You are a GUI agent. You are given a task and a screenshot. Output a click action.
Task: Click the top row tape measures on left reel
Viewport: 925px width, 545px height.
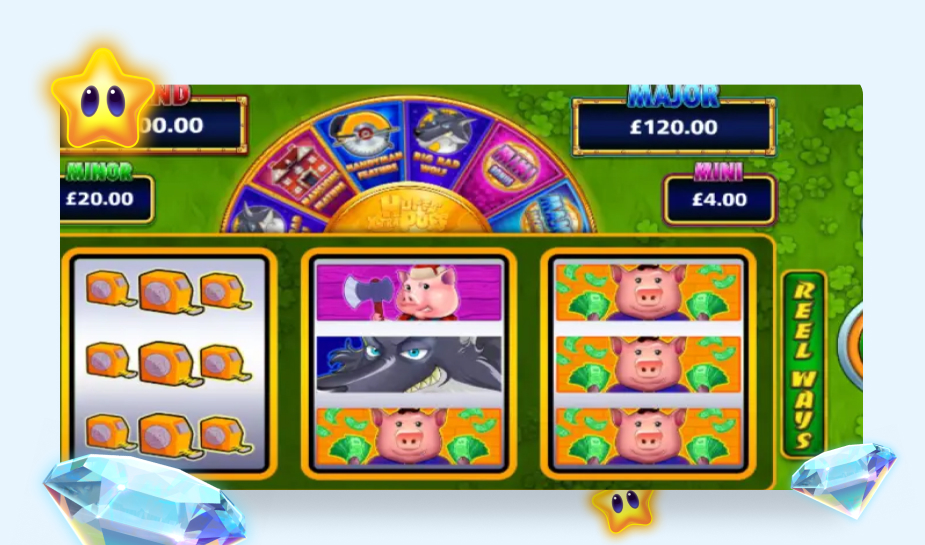(169, 291)
